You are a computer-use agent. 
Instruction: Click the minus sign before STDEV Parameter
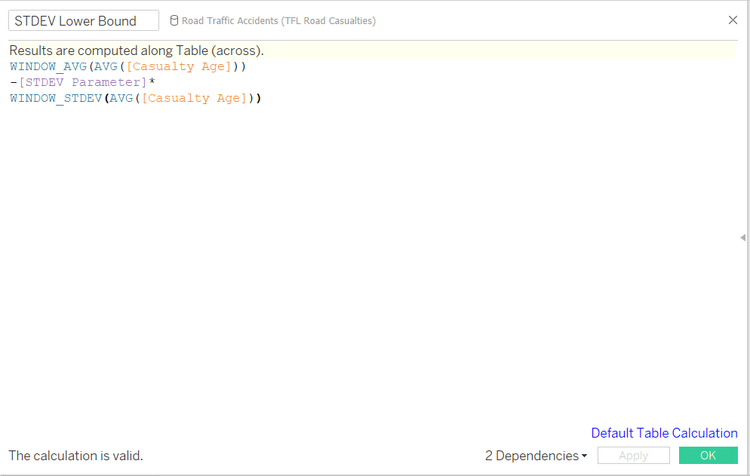14,82
